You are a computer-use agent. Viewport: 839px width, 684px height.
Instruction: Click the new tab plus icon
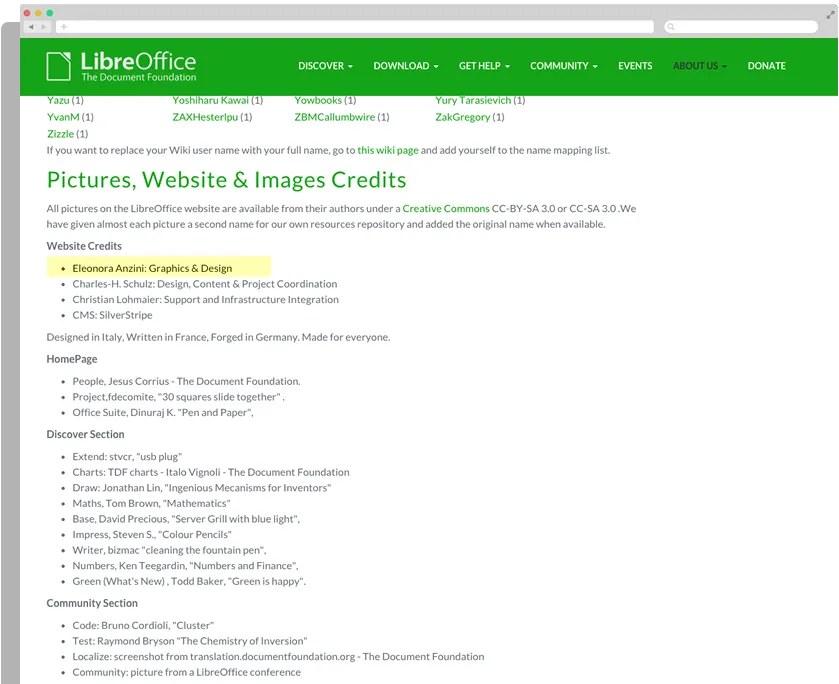pos(64,27)
